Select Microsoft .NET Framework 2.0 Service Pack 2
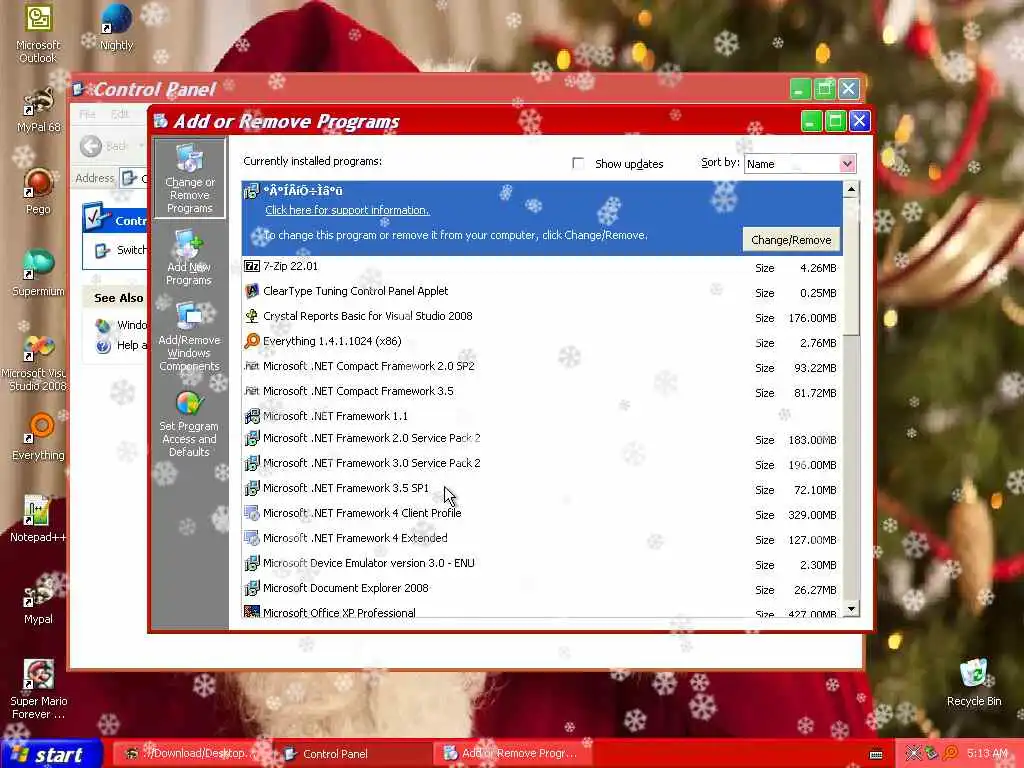Screen dimensions: 1024x768 [542, 438]
